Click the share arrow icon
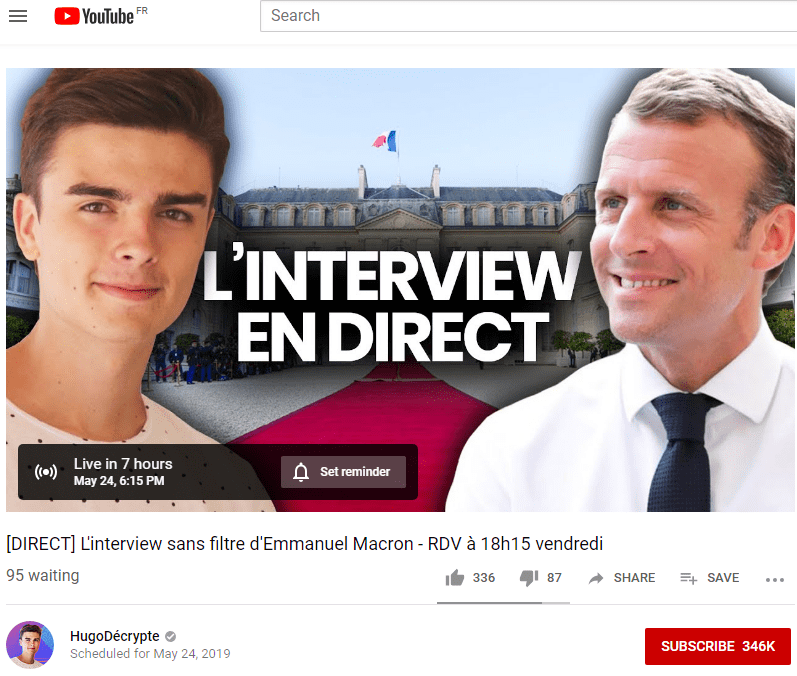Screen dimensions: 797x676 pos(596,578)
